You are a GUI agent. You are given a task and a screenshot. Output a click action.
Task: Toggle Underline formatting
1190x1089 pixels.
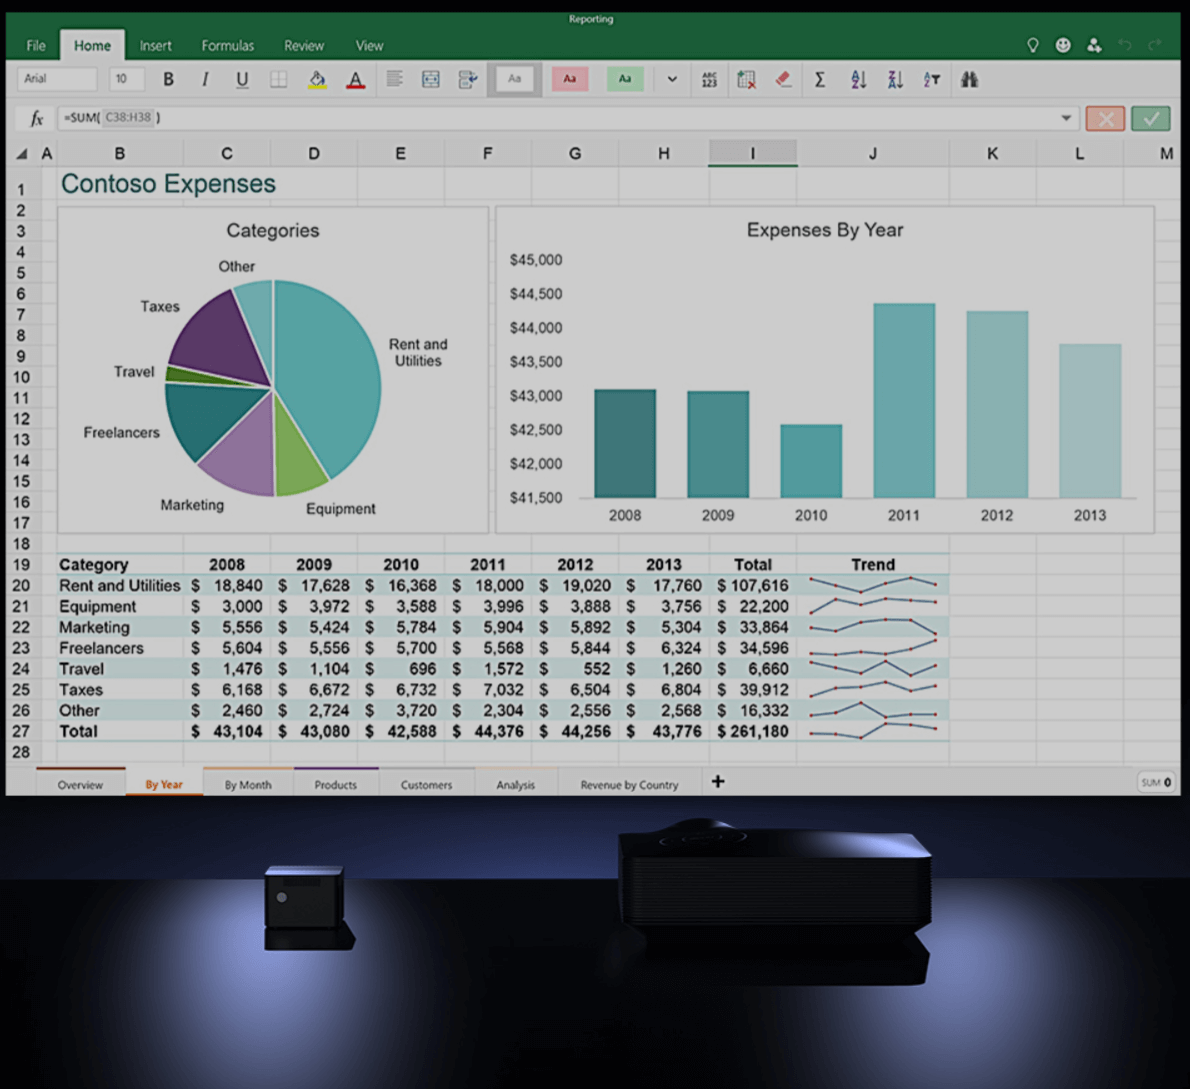click(x=242, y=80)
